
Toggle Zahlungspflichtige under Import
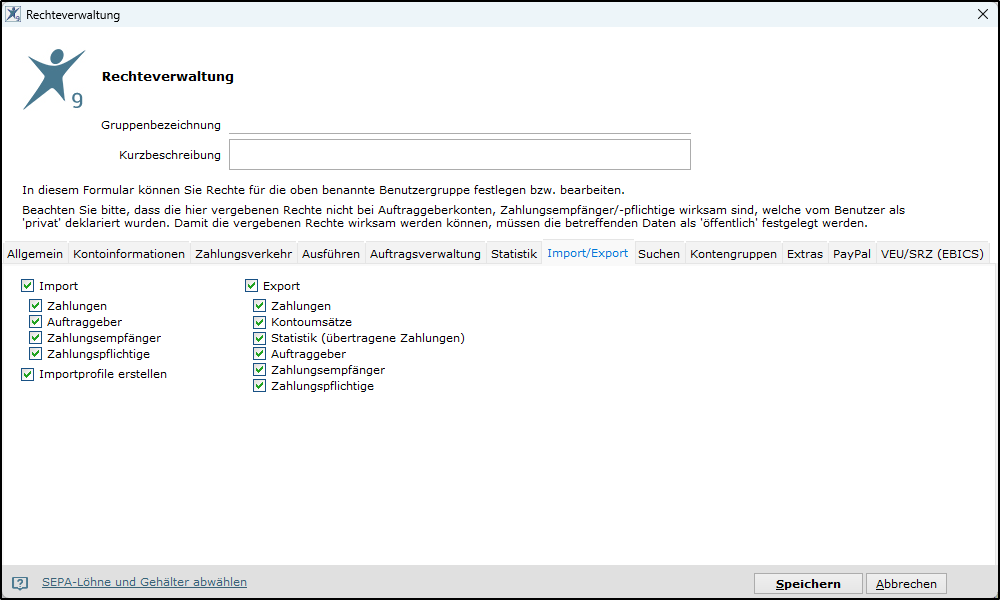point(36,353)
